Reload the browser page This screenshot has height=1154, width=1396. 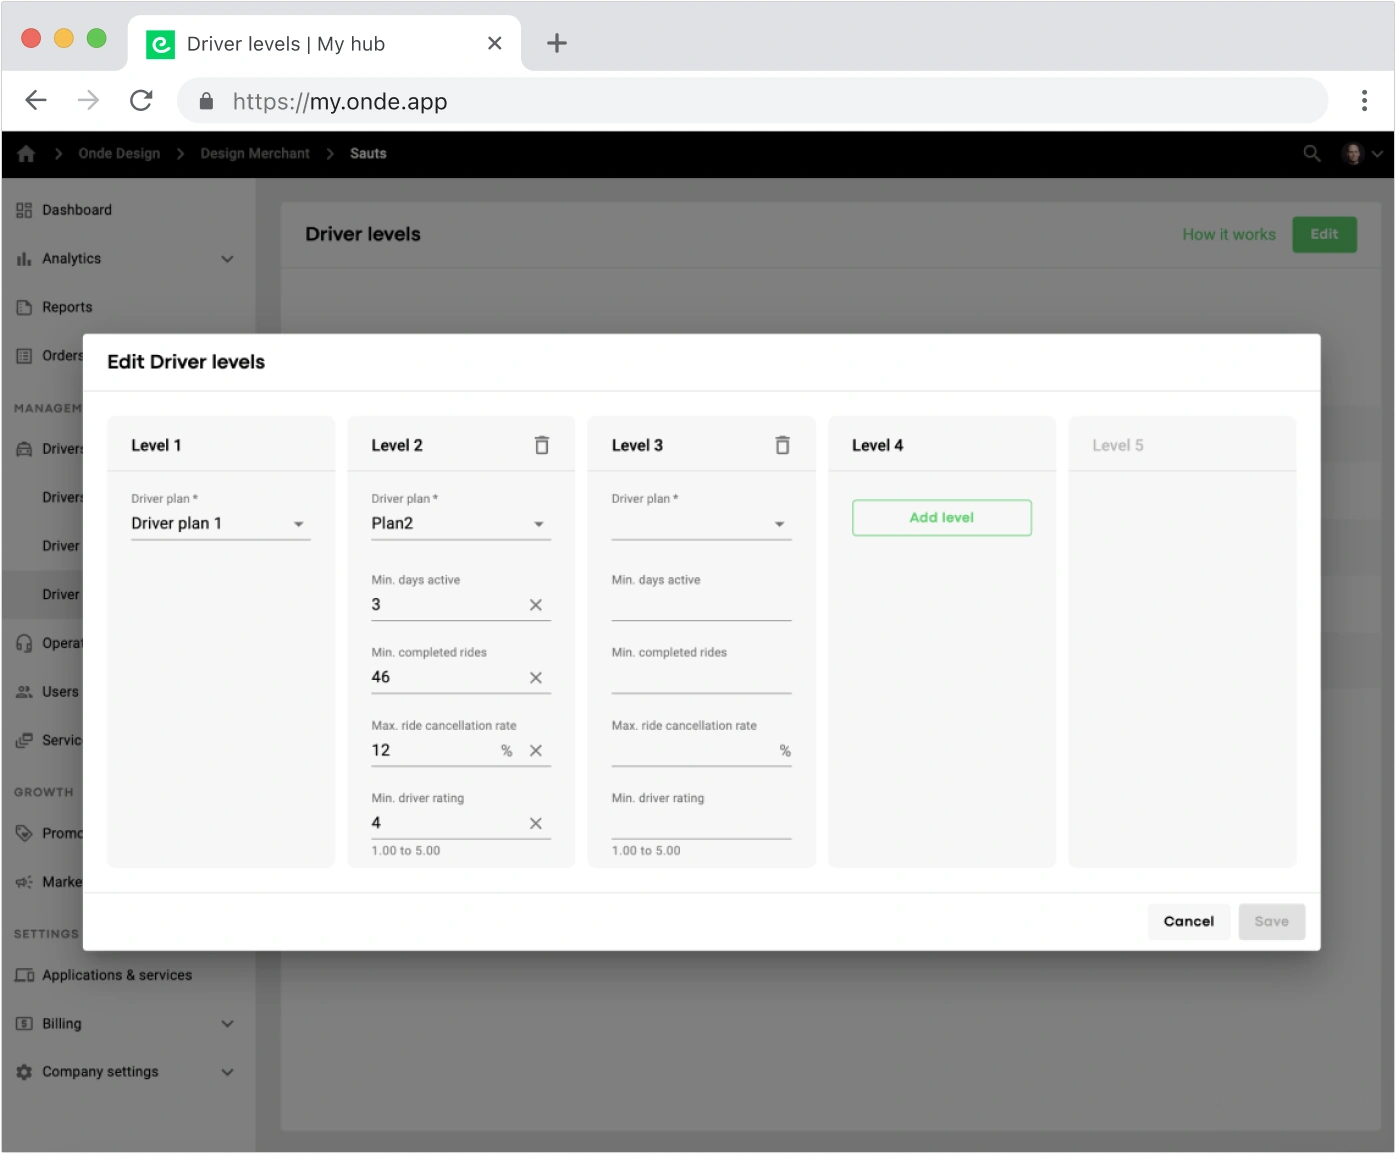(141, 101)
